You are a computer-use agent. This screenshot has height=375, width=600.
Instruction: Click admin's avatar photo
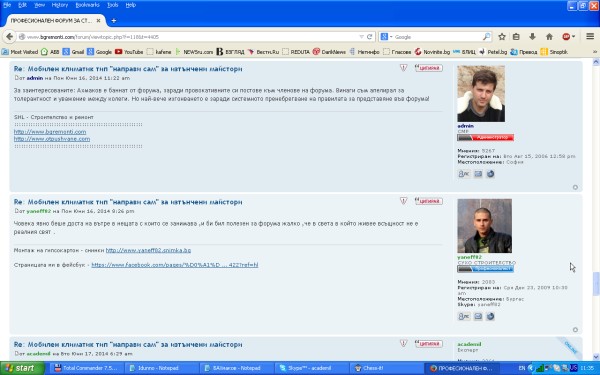(481, 94)
